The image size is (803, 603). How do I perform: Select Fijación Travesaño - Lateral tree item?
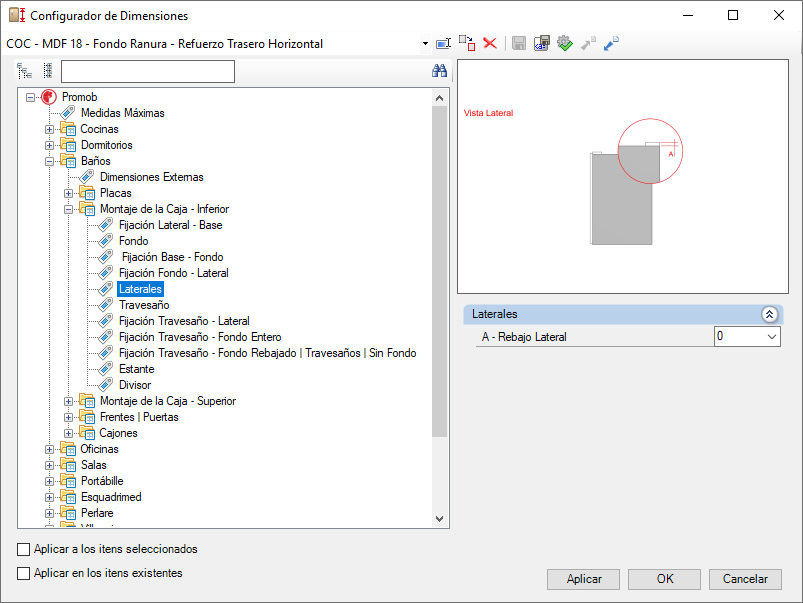184,321
